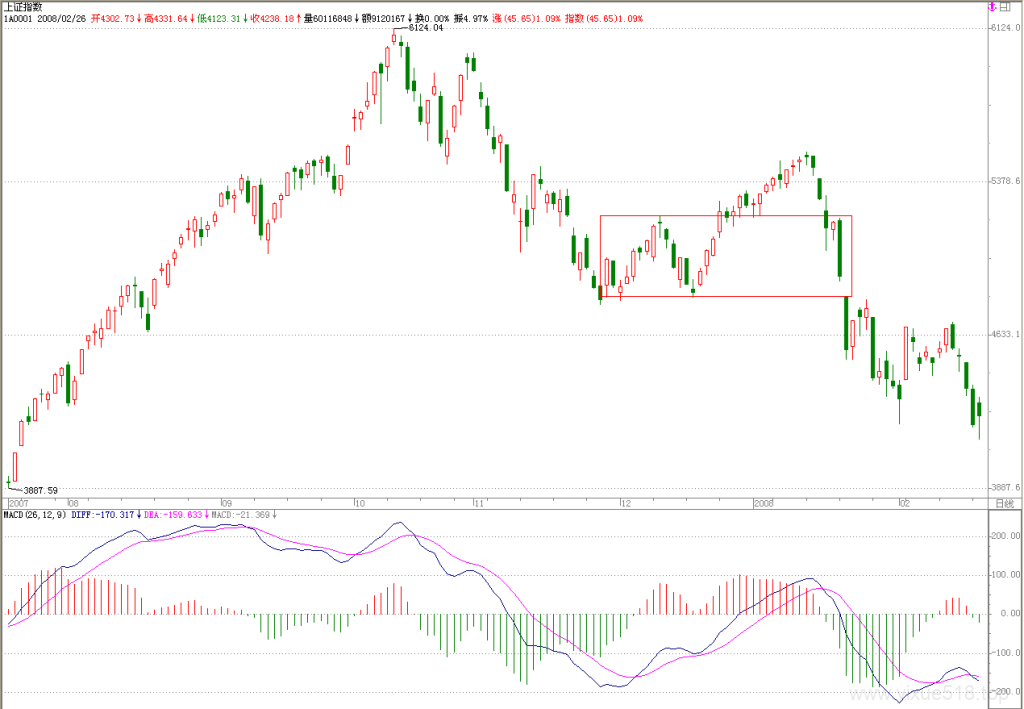Click the 4633.1 price axis label
This screenshot has width=1024, height=709.
[1005, 334]
